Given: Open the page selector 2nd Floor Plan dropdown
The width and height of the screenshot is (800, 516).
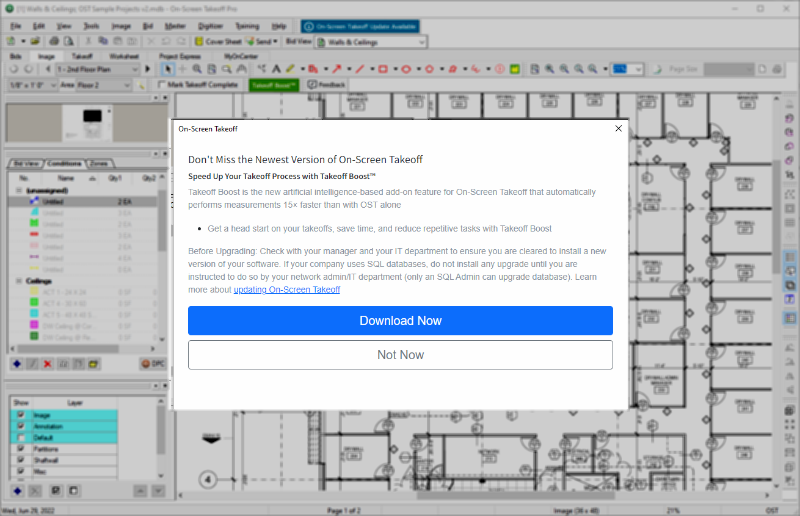Looking at the screenshot, I should point(97,69).
